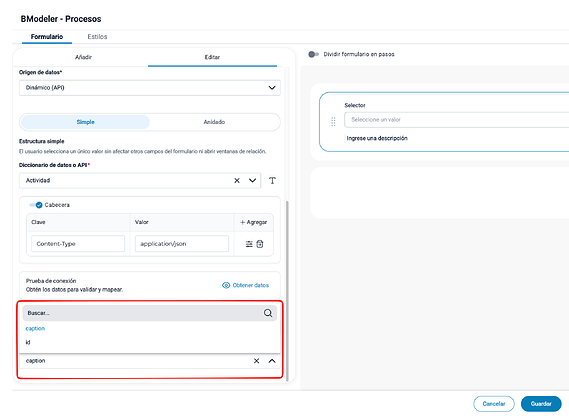Open the Estilos tab
The height and width of the screenshot is (420, 569).
pyautogui.click(x=97, y=37)
